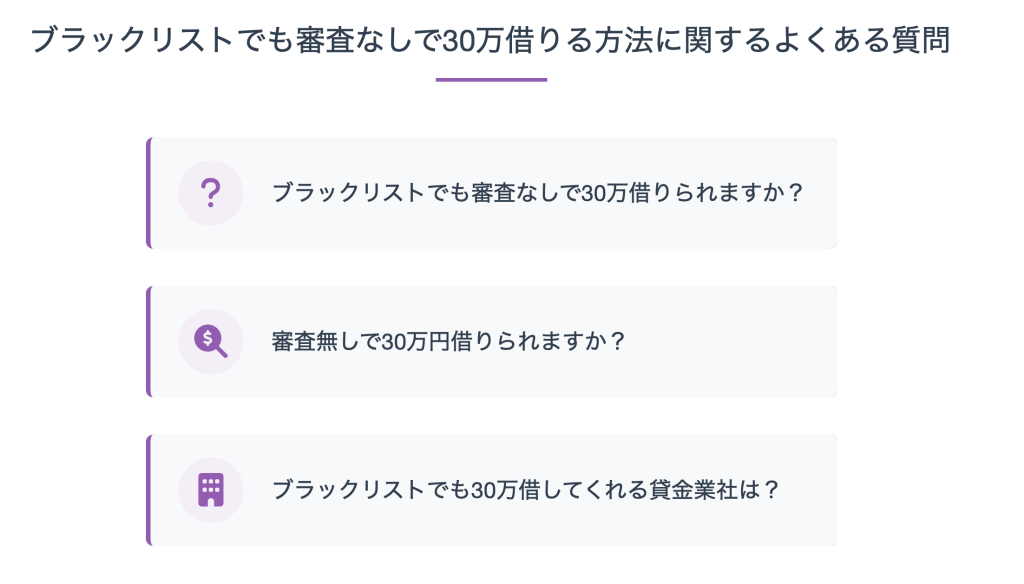
Task: Click the purple left border of the second FAQ card
Action: 149,342
